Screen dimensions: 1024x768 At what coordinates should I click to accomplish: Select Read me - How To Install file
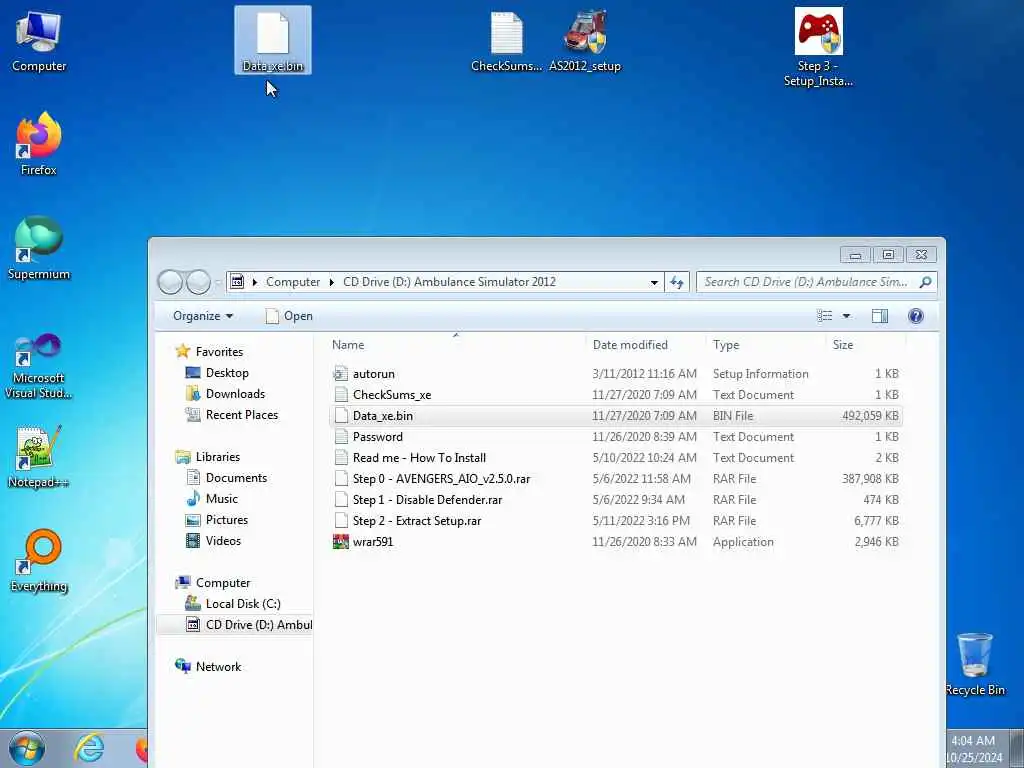(x=616, y=457)
